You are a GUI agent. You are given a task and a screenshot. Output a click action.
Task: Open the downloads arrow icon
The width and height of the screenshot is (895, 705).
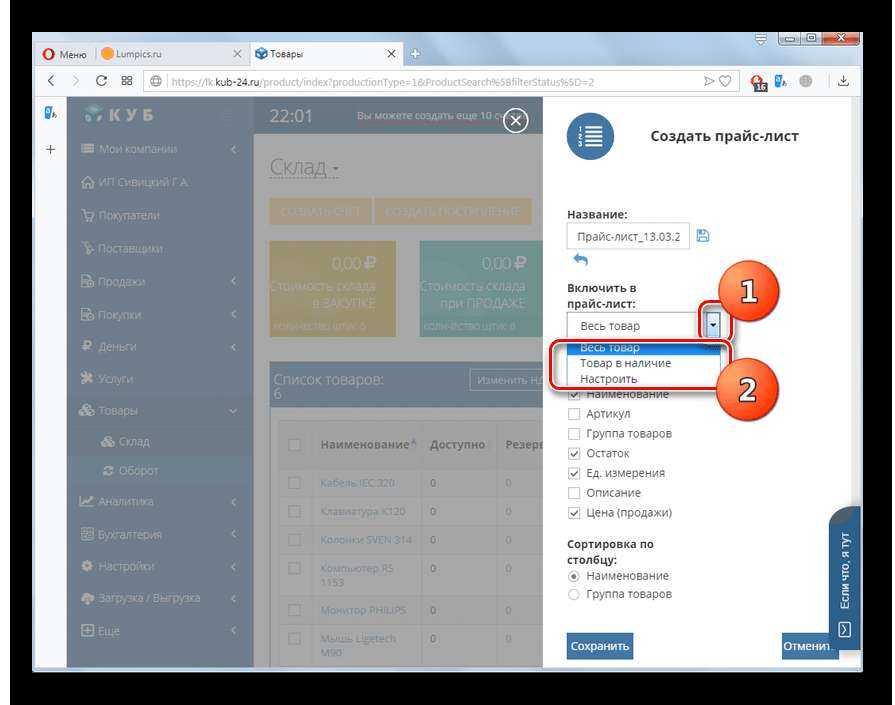pyautogui.click(x=843, y=81)
